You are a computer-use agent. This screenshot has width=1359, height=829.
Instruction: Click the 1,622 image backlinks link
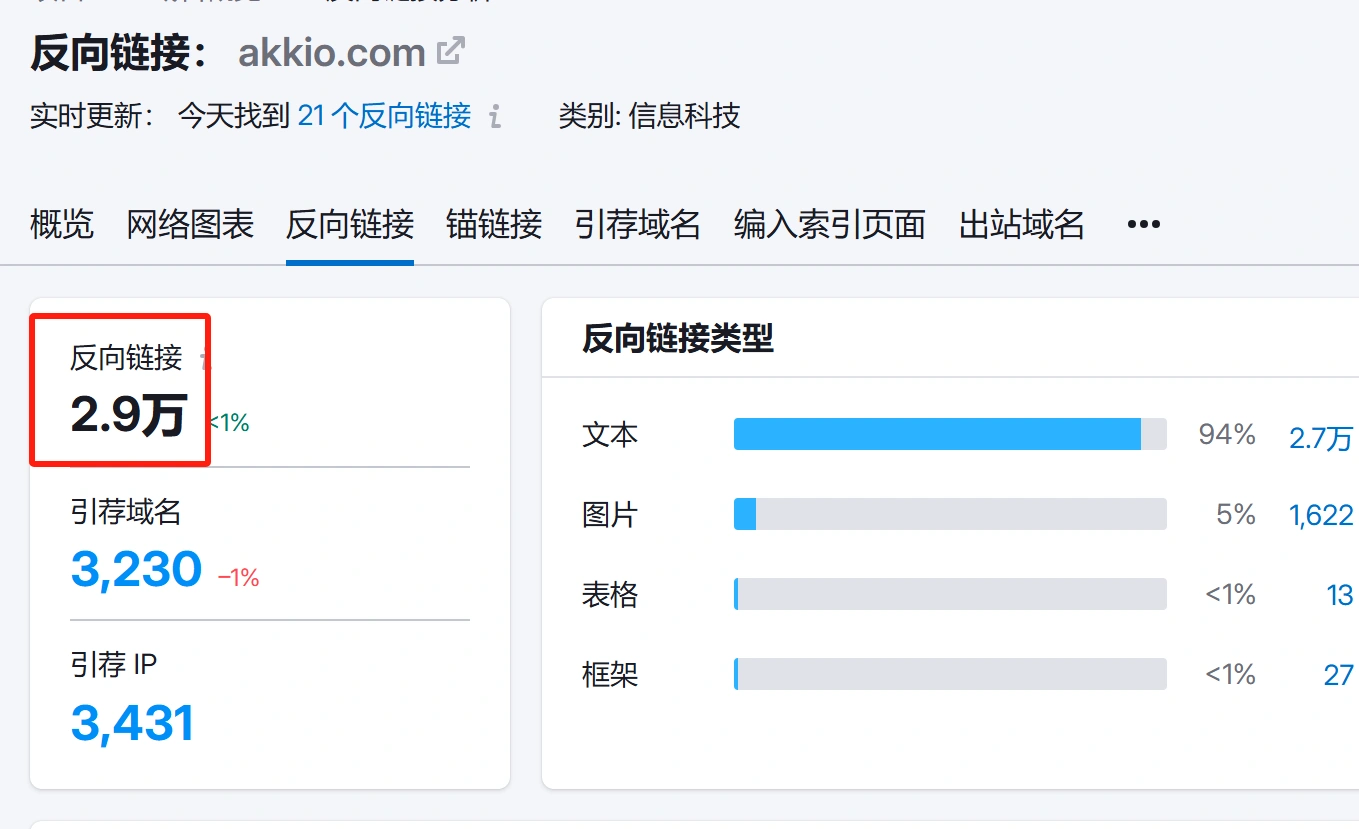[x=1321, y=514]
